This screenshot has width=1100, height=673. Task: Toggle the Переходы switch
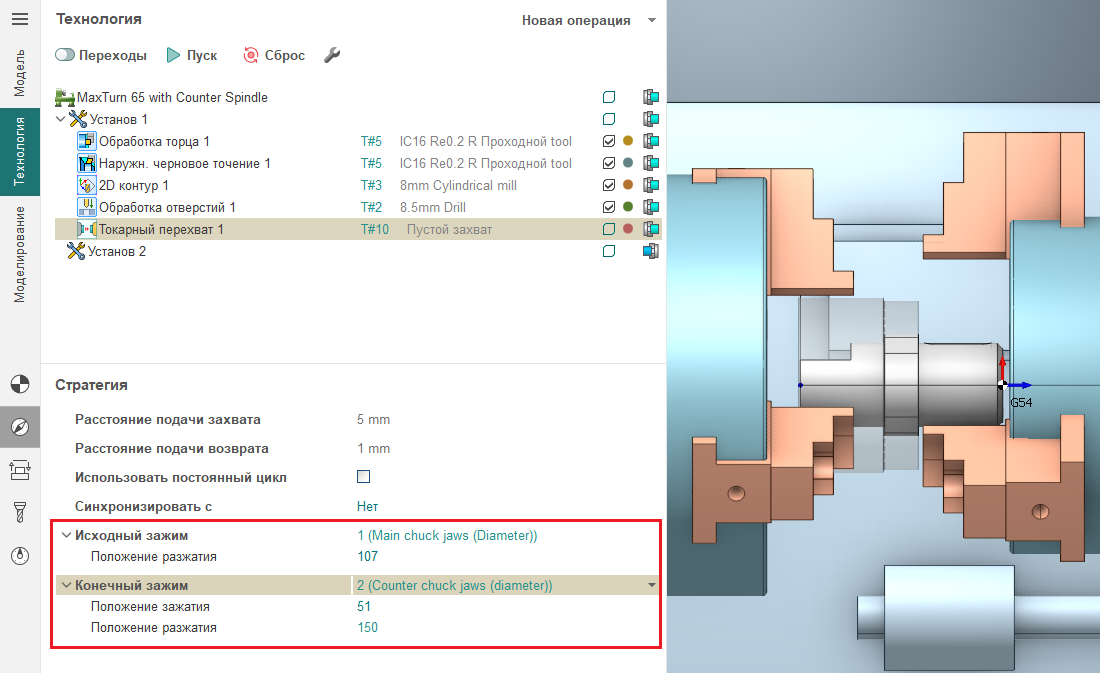pos(67,55)
